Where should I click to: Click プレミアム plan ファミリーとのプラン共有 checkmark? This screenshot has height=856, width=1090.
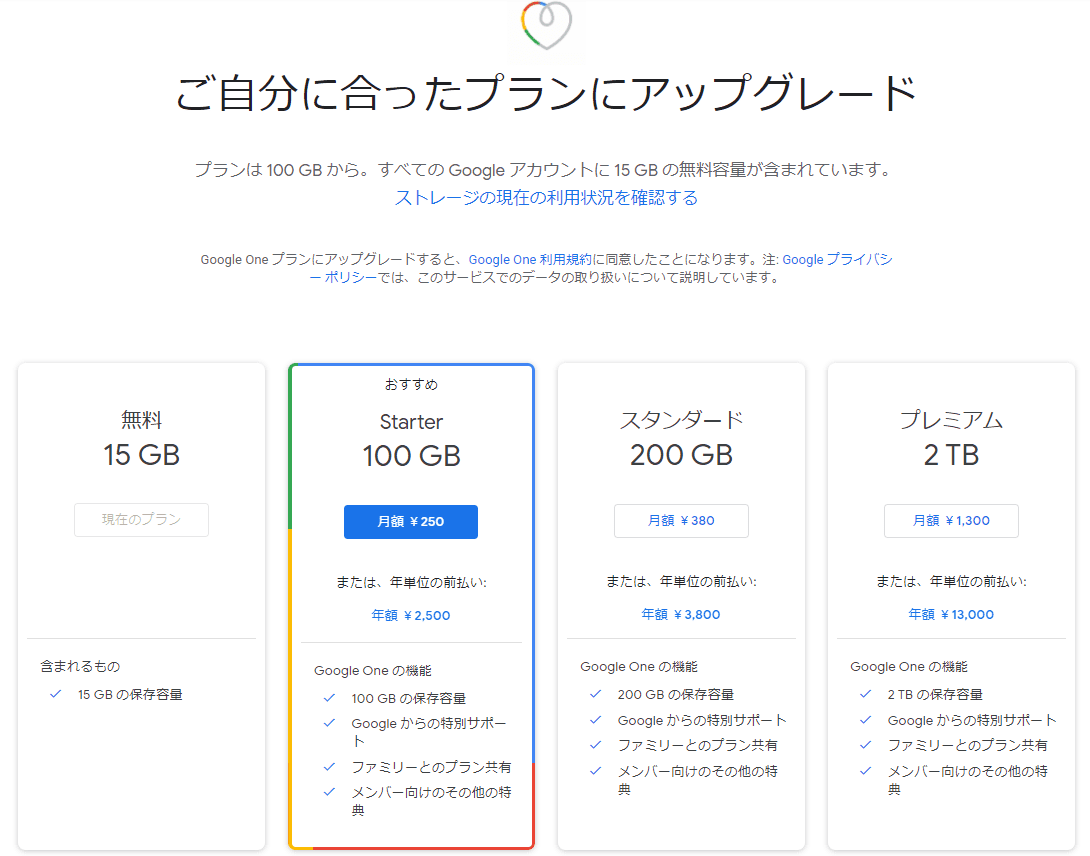(866, 745)
